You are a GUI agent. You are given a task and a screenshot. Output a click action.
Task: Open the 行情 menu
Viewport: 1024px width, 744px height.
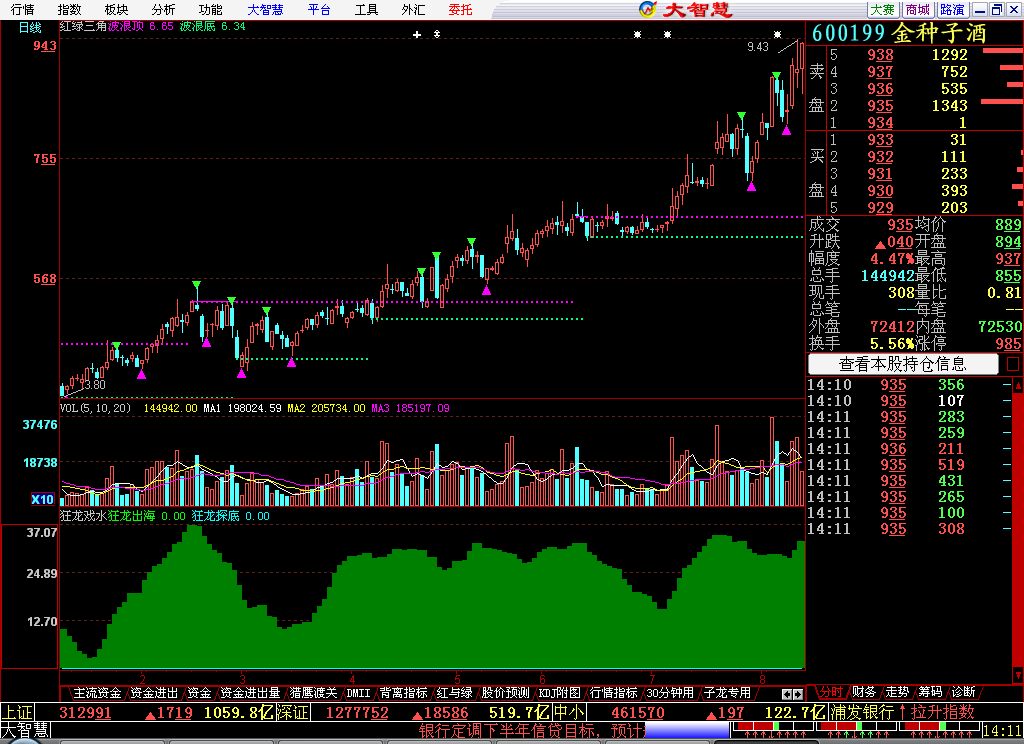pyautogui.click(x=22, y=10)
